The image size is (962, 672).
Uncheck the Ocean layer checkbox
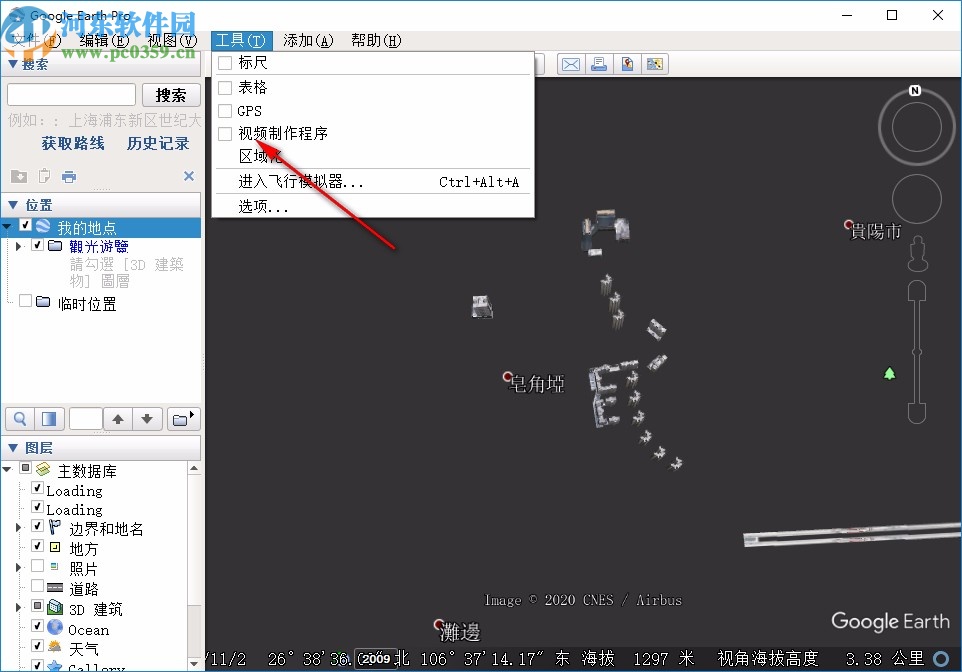click(x=37, y=626)
